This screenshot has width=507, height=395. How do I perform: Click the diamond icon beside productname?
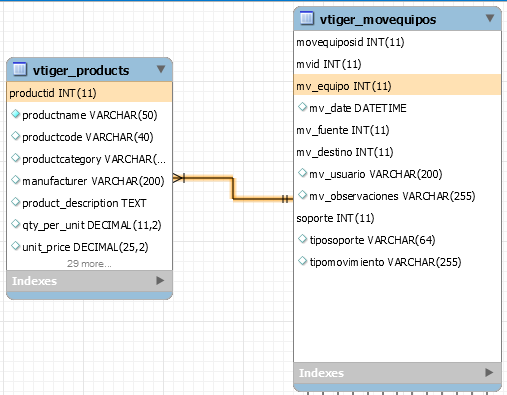click(x=15, y=114)
